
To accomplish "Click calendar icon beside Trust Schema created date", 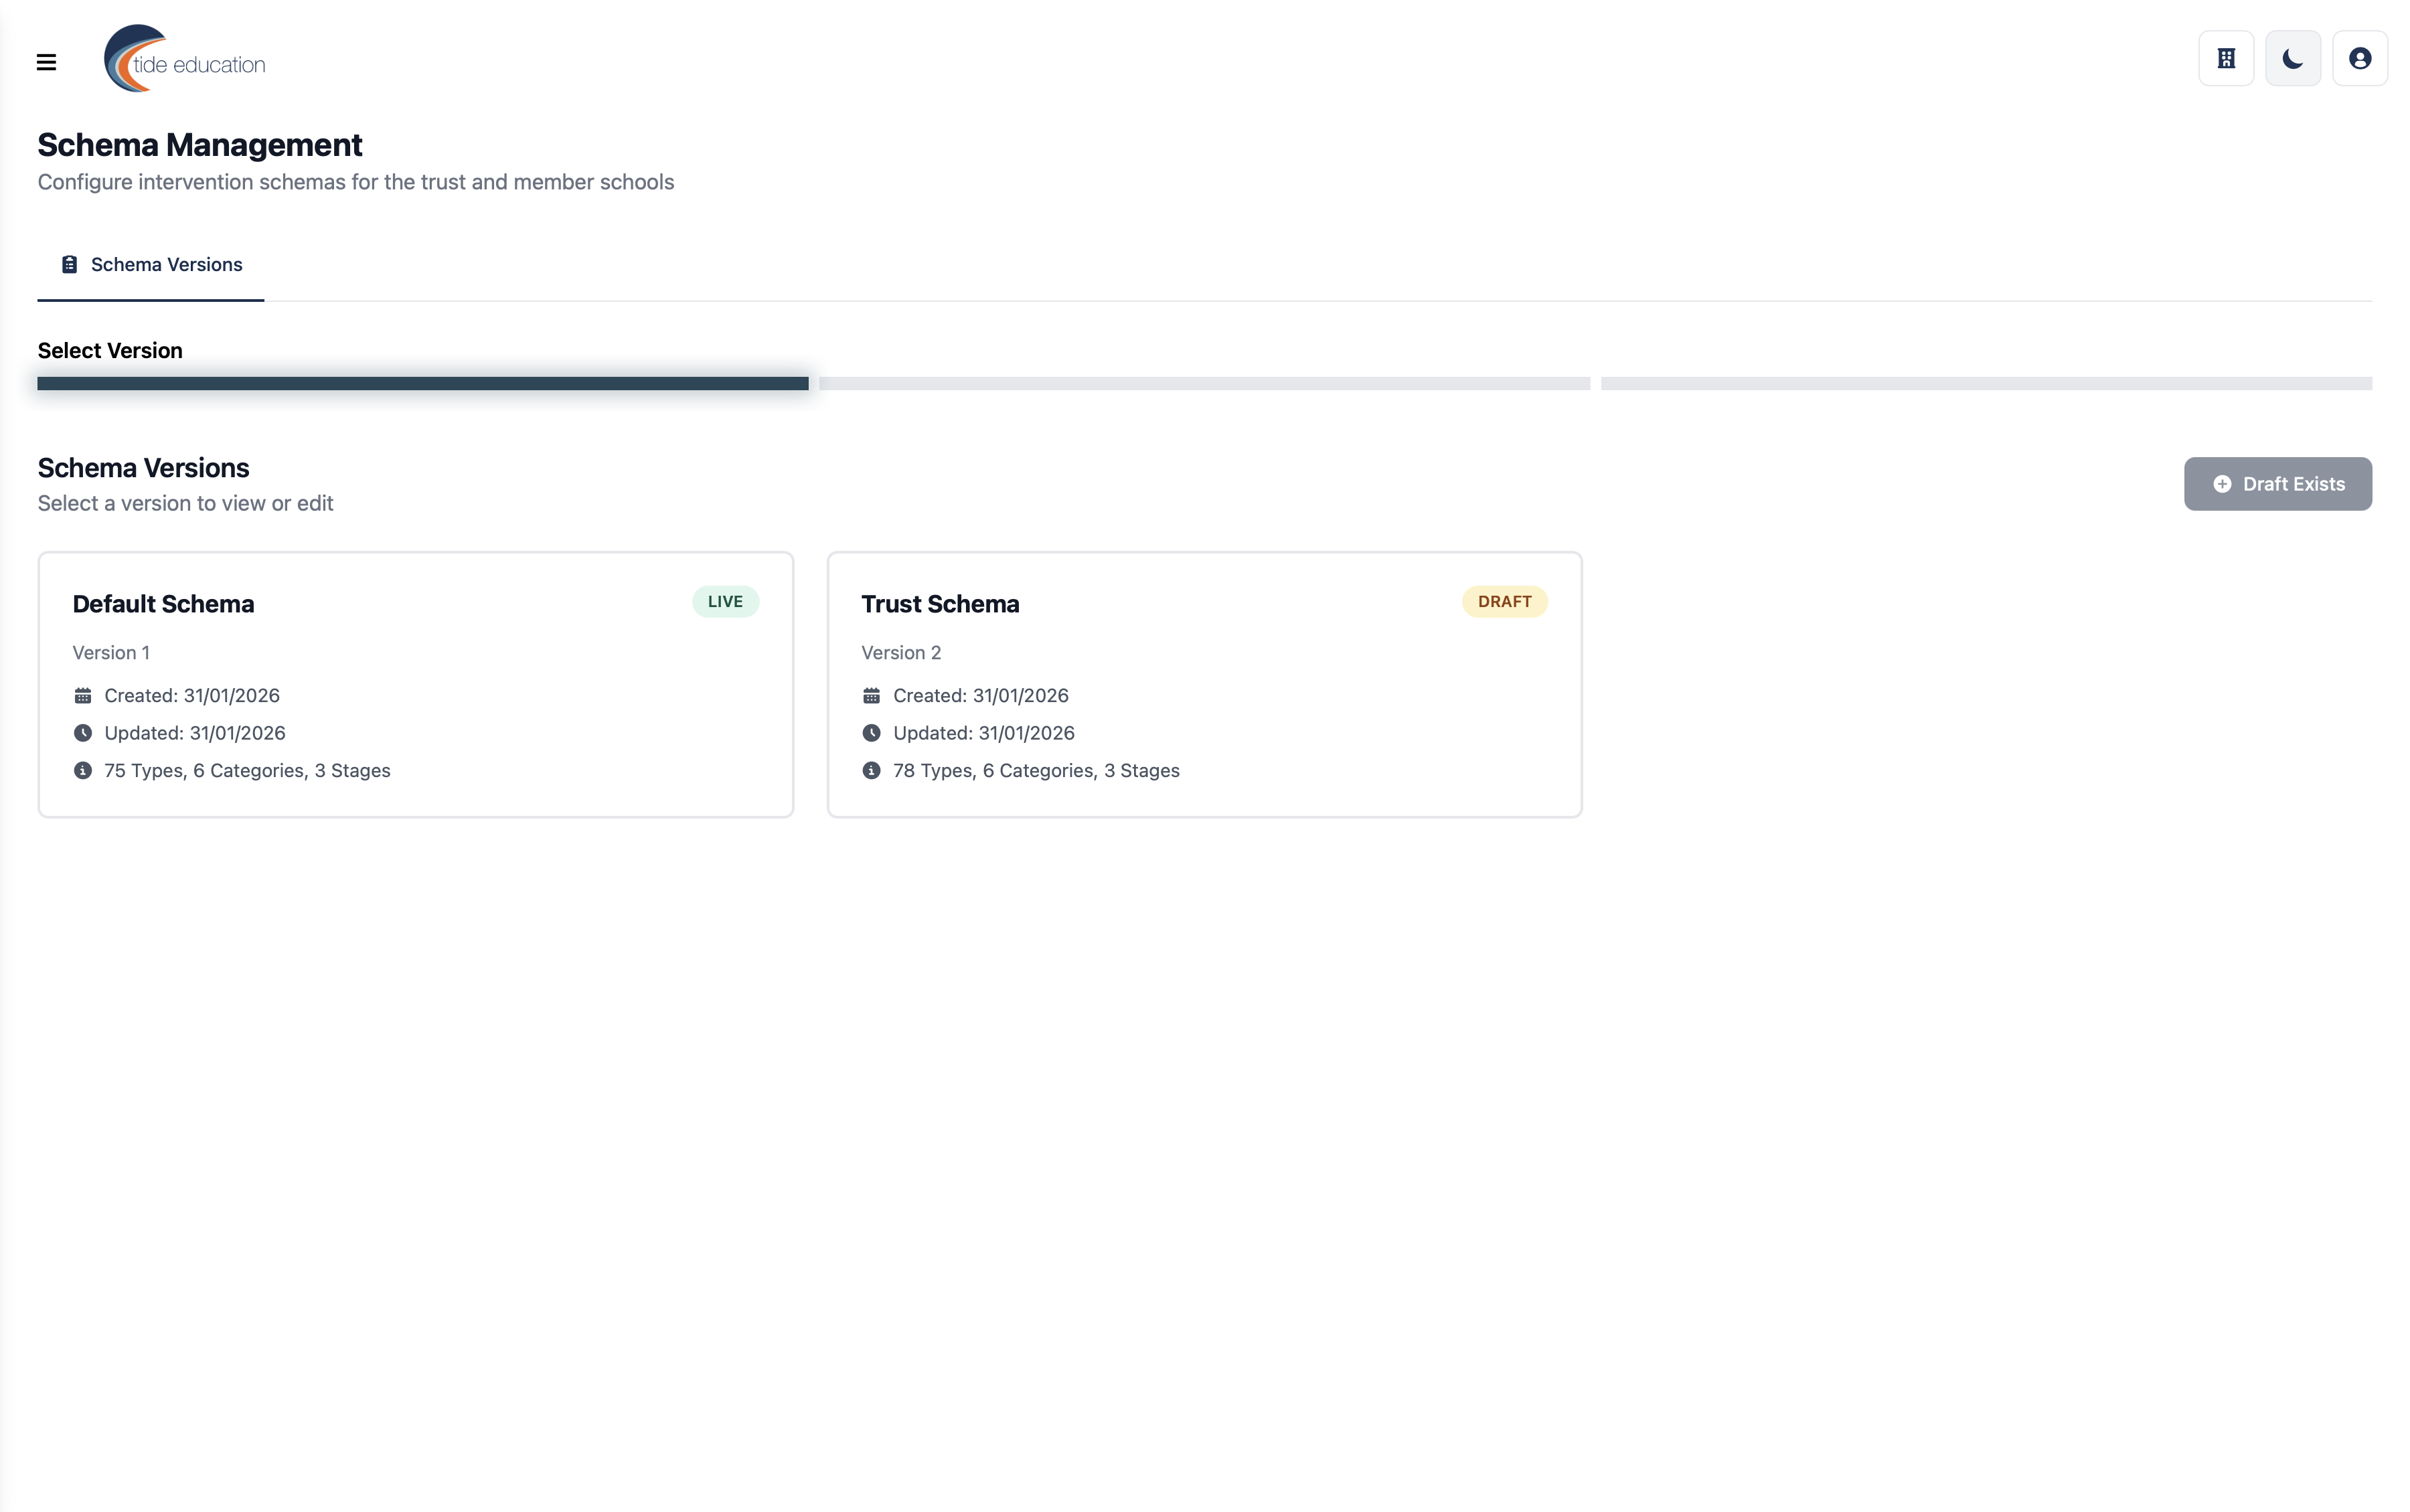I will coord(871,695).
